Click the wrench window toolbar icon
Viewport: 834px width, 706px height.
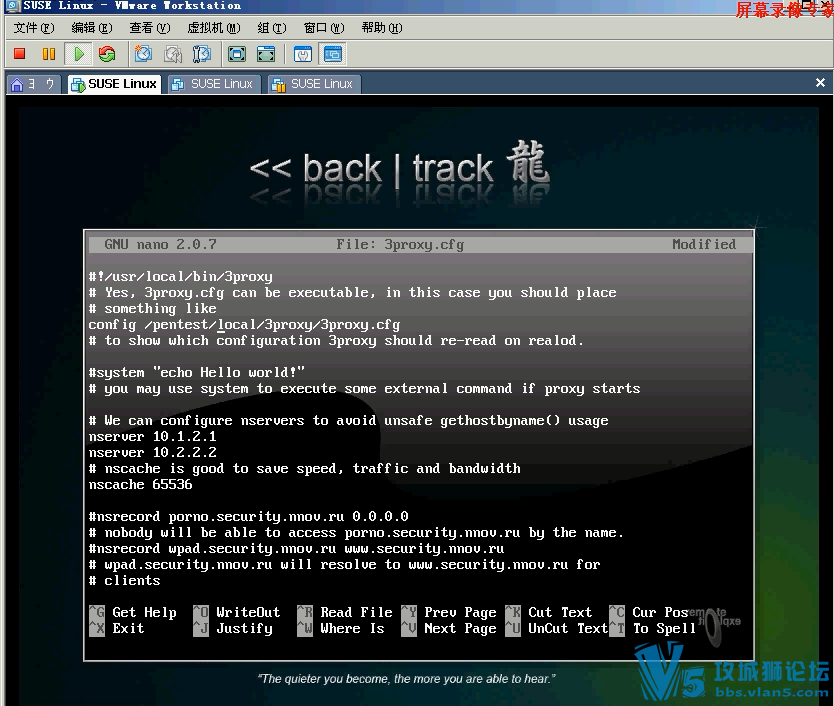click(303, 54)
